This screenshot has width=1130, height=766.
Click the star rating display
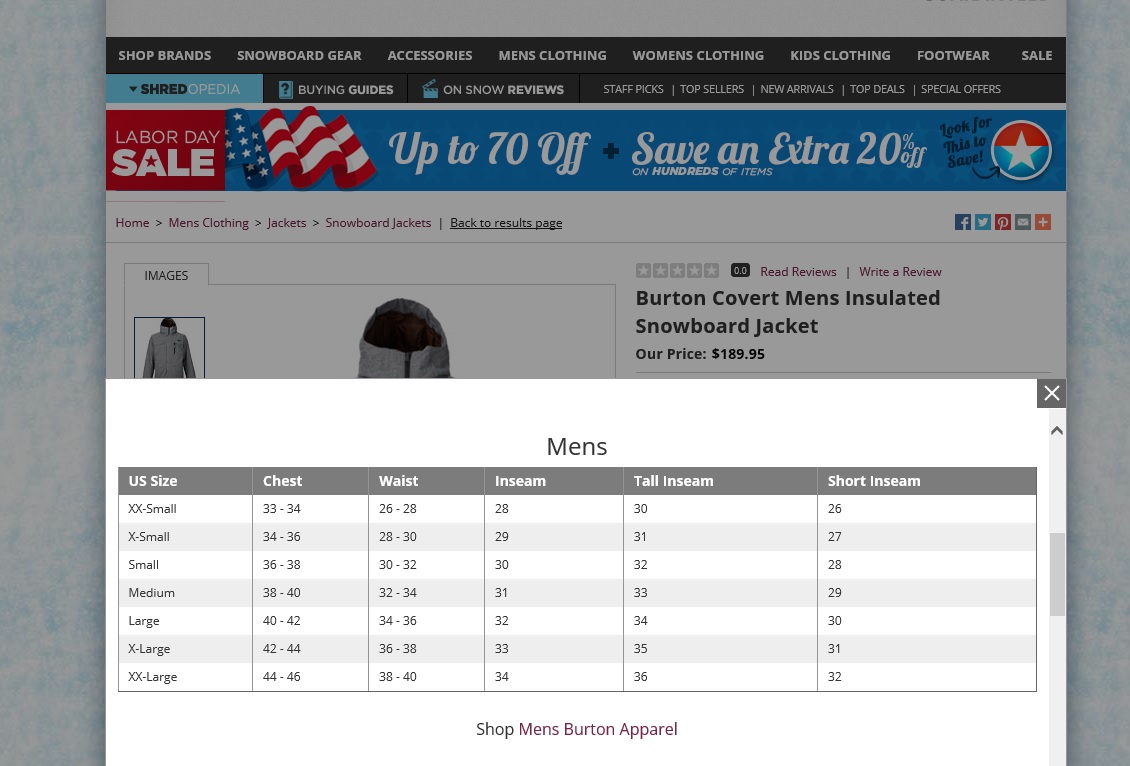[677, 271]
